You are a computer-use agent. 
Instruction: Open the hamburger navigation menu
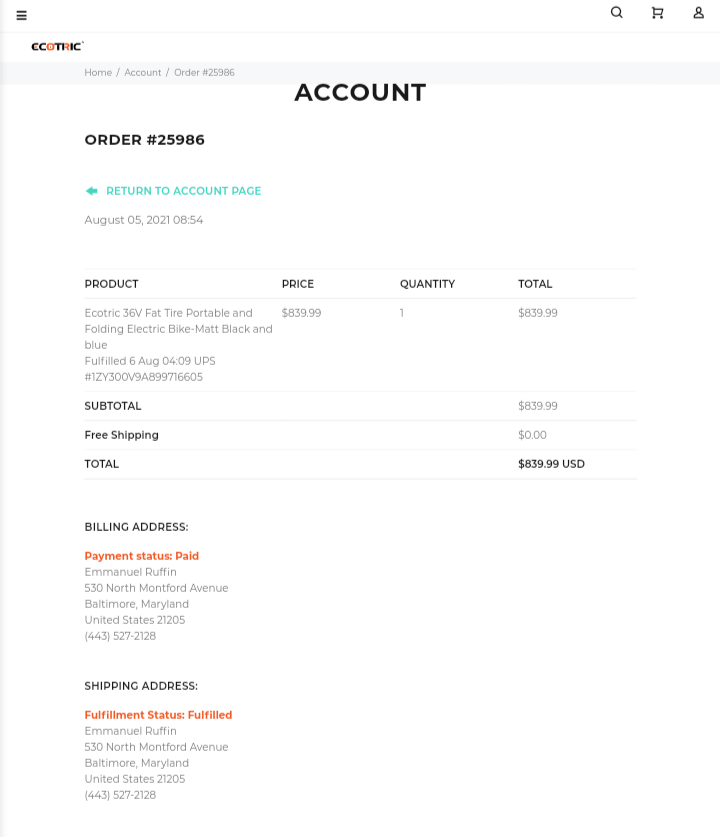[21, 15]
